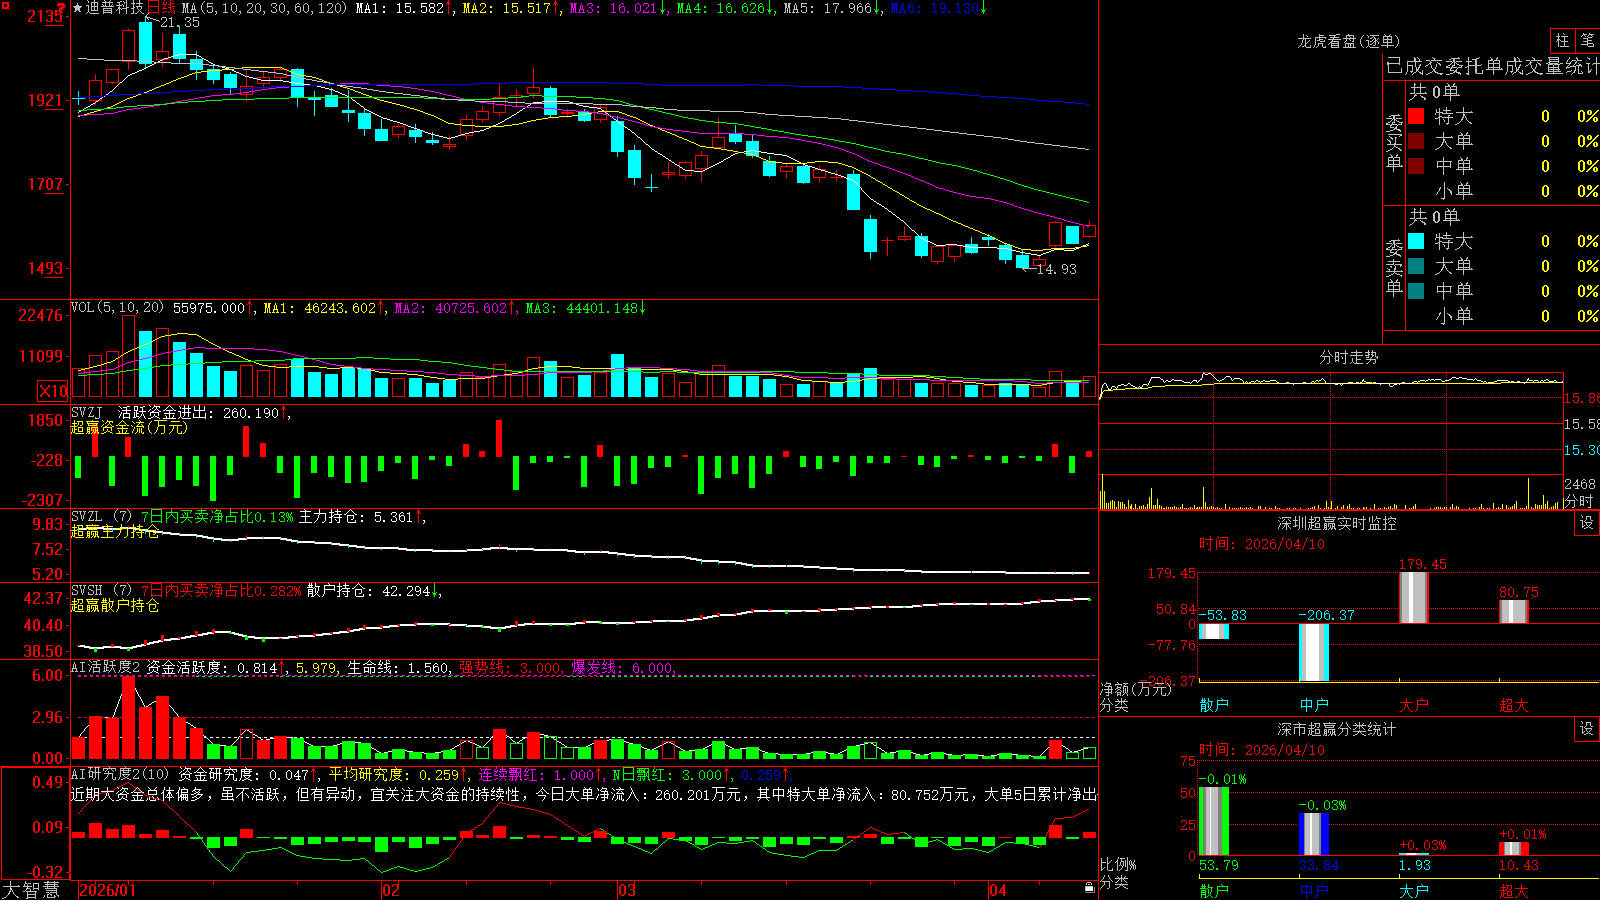Screen dimensions: 1600x900
Task: Click the 2135 price axis label
Action: pyautogui.click(x=45, y=16)
